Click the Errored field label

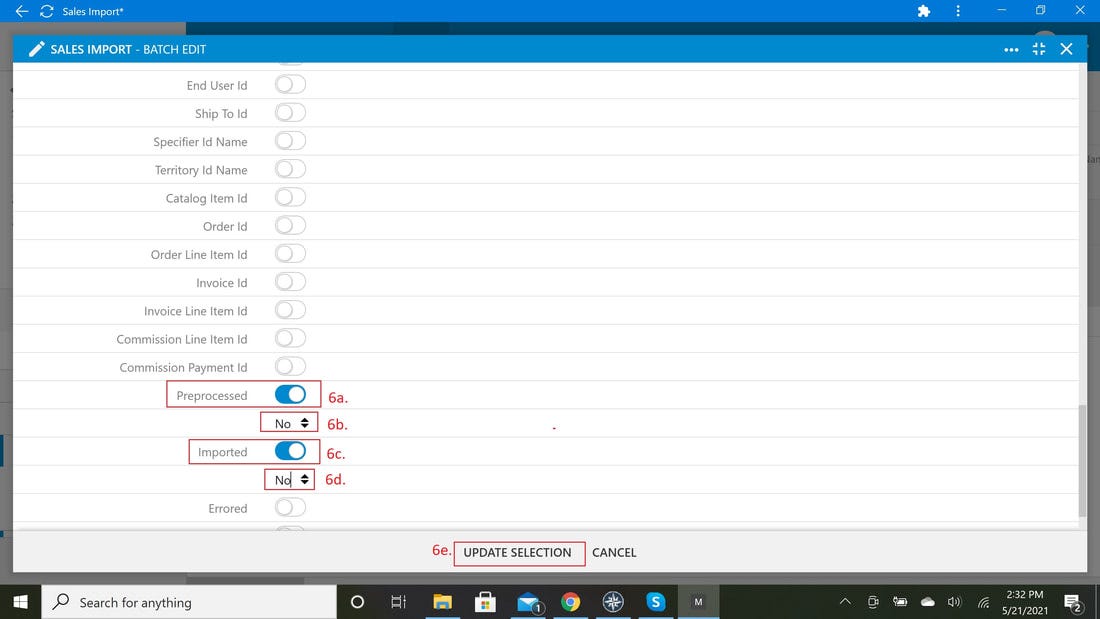pyautogui.click(x=227, y=508)
